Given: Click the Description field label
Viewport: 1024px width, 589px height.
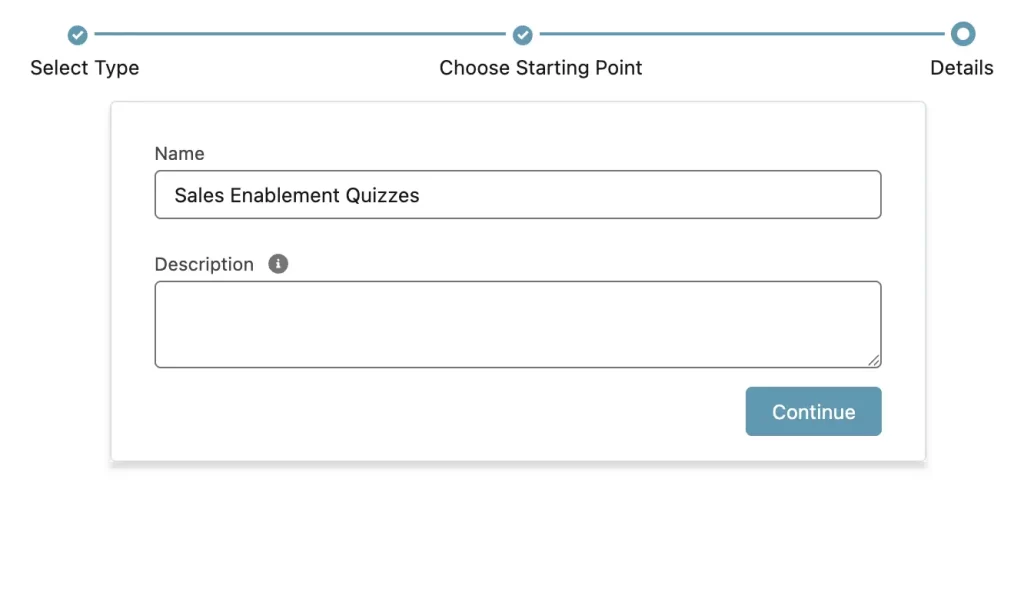Looking at the screenshot, I should tap(204, 264).
